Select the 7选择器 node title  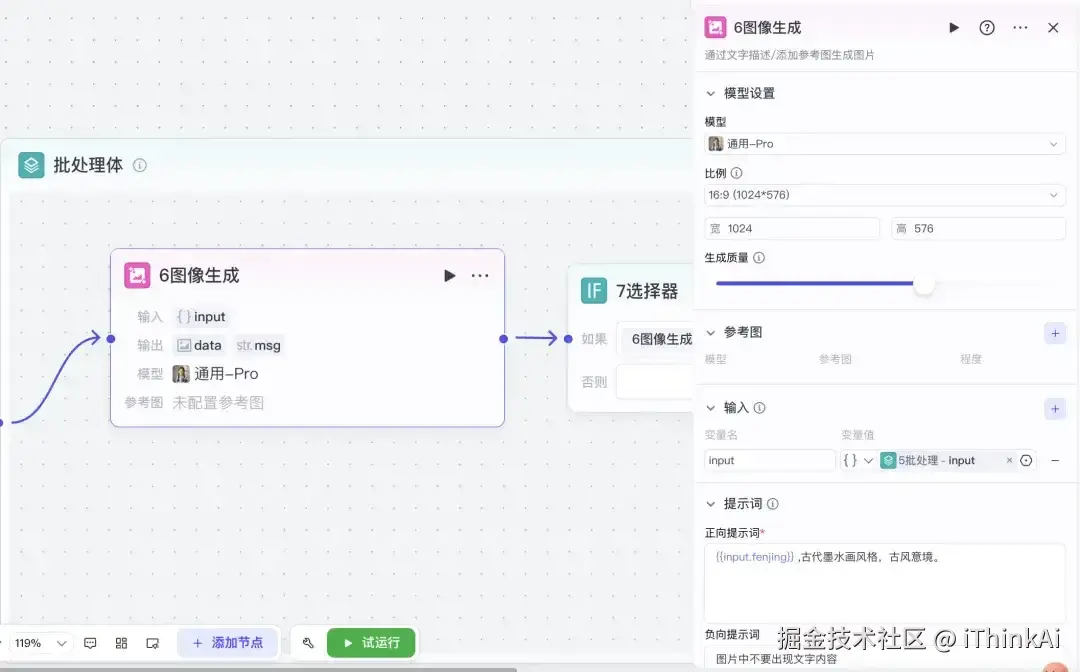click(x=647, y=291)
